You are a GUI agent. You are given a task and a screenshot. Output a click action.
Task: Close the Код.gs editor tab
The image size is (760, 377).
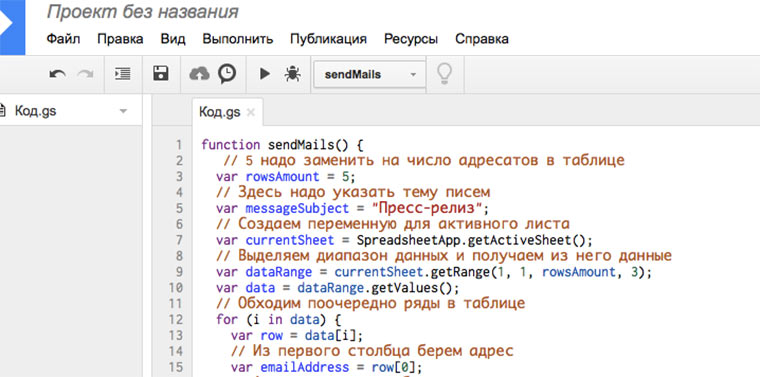(x=251, y=113)
